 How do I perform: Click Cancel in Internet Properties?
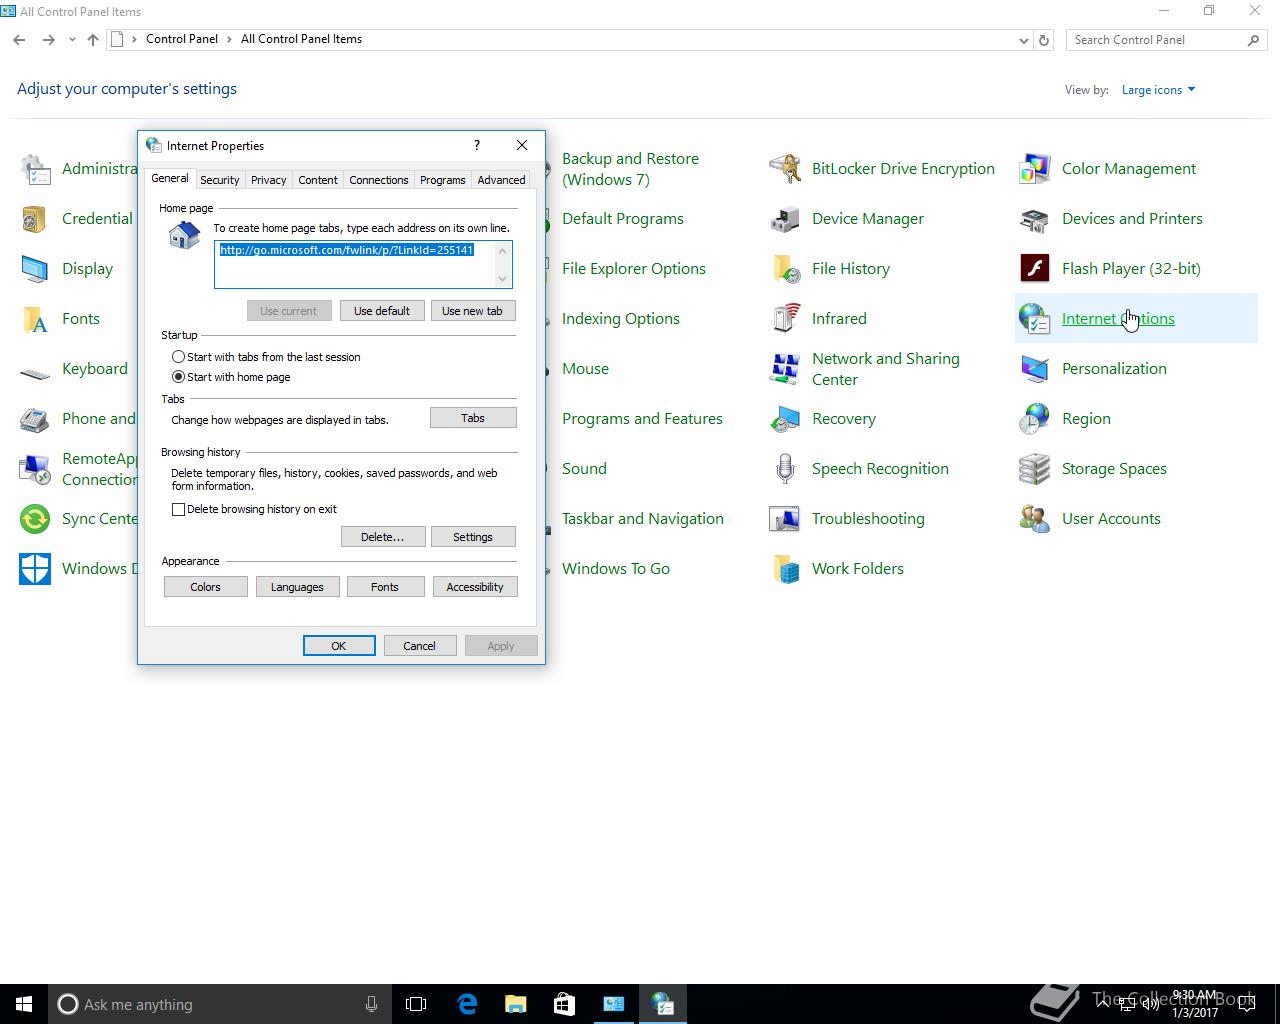[419, 646]
